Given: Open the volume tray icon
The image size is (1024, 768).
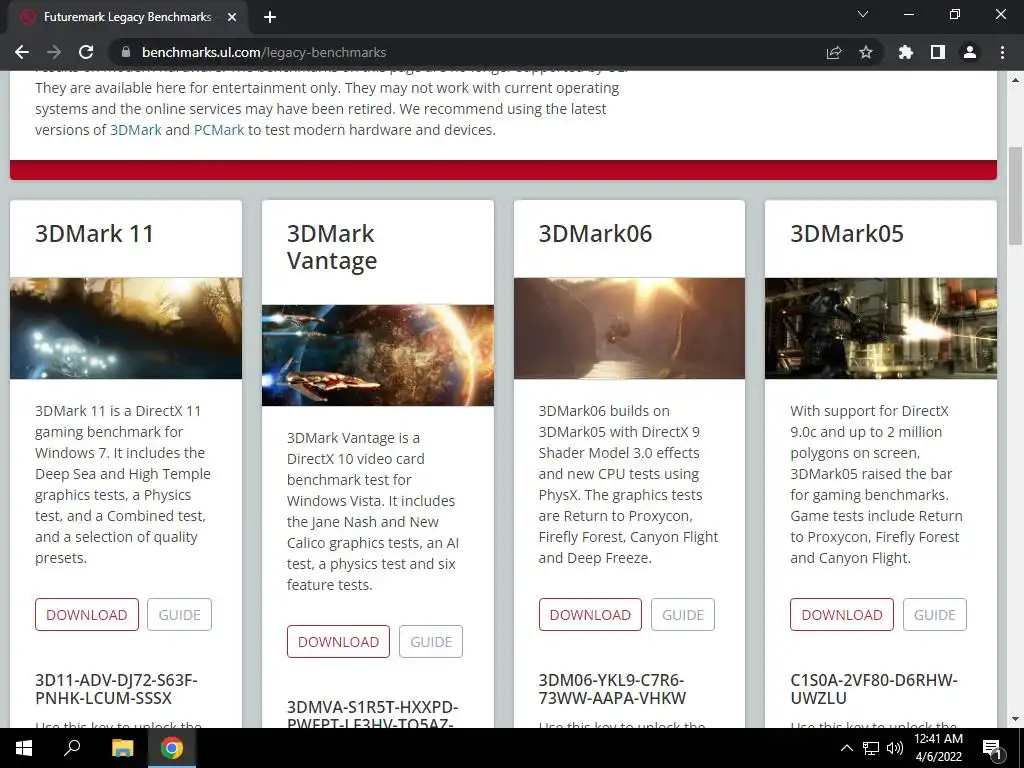Looking at the screenshot, I should pyautogui.click(x=895, y=748).
